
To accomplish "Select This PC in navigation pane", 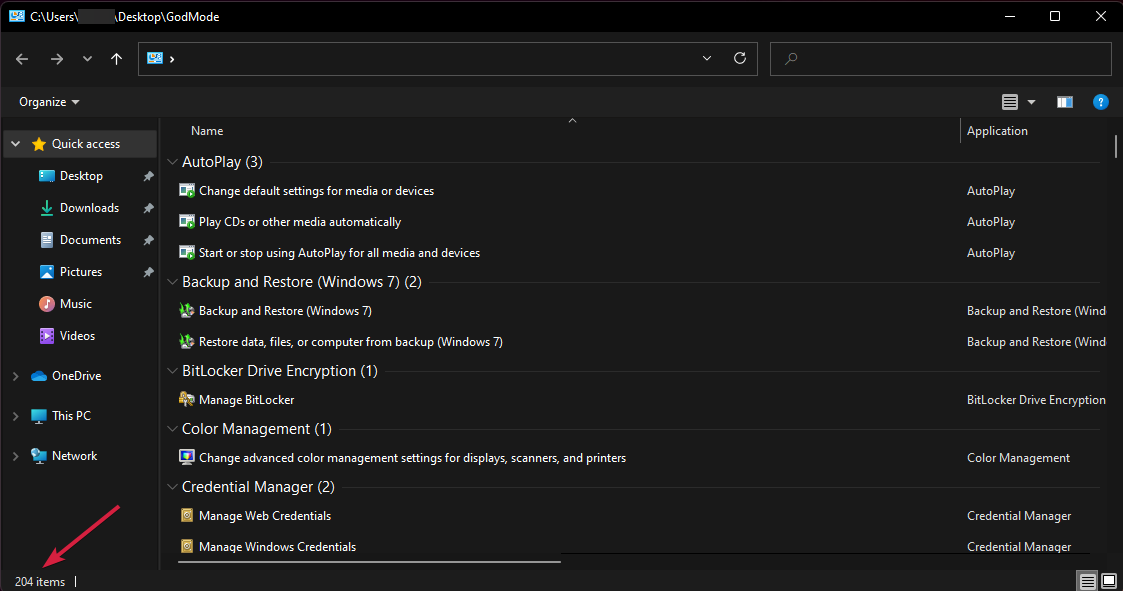I will (x=72, y=416).
